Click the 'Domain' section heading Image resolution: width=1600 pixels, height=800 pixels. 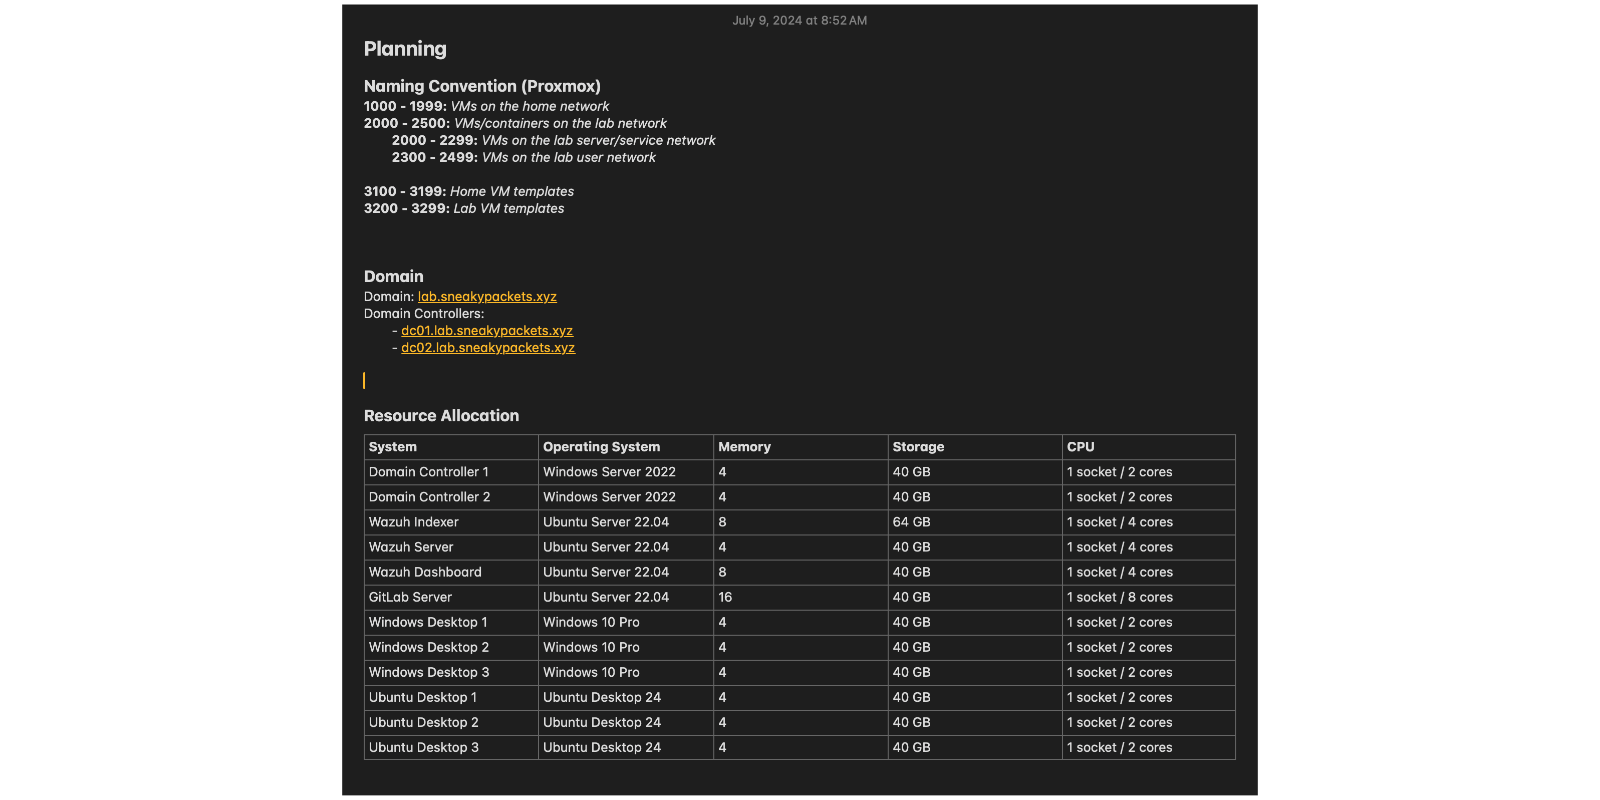(x=394, y=276)
